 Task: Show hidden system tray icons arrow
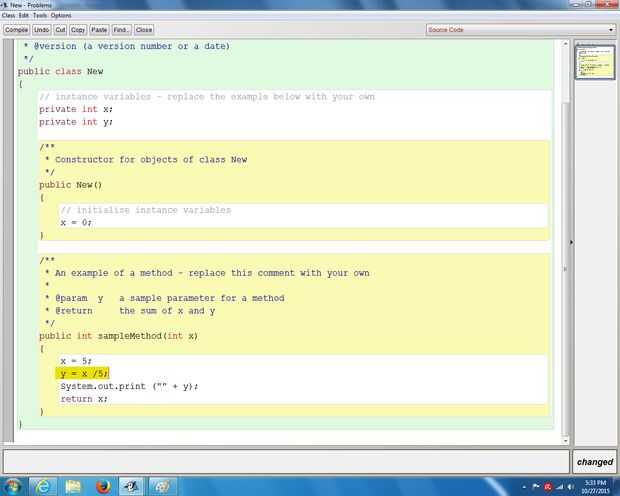point(524,487)
